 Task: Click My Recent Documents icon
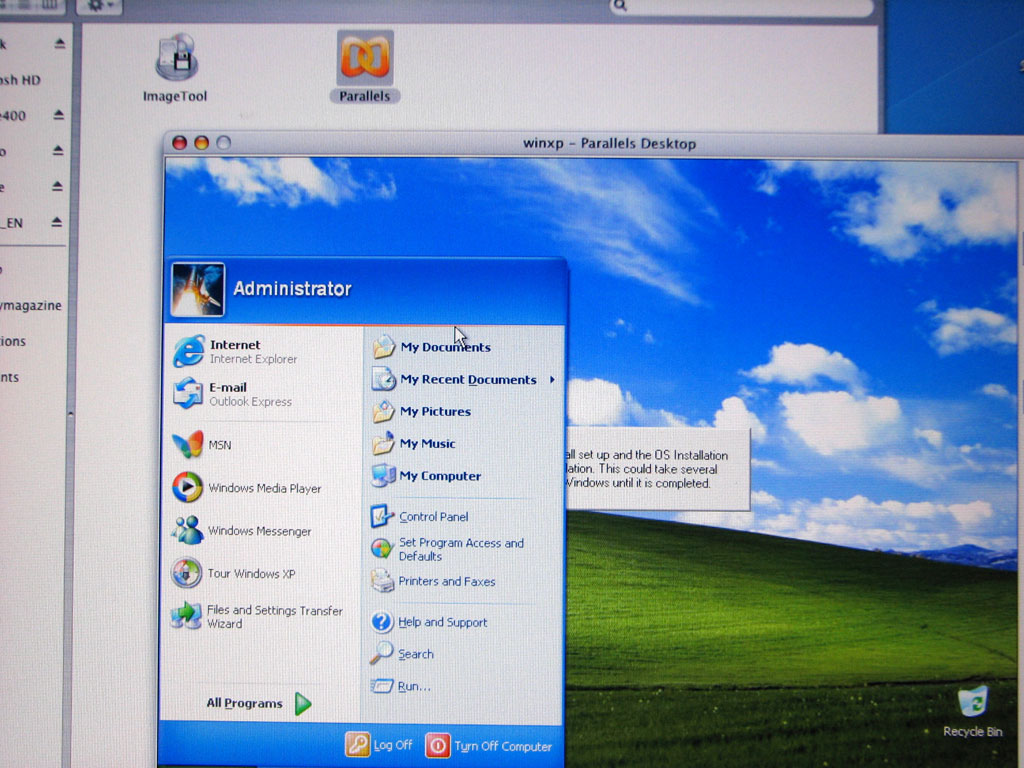pyautogui.click(x=384, y=379)
